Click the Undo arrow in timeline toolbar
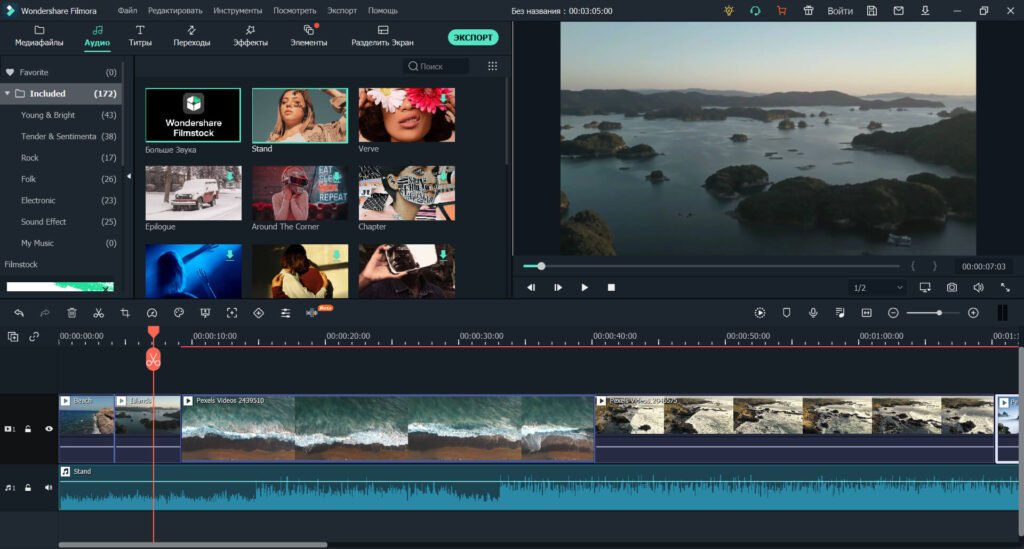 click(19, 313)
